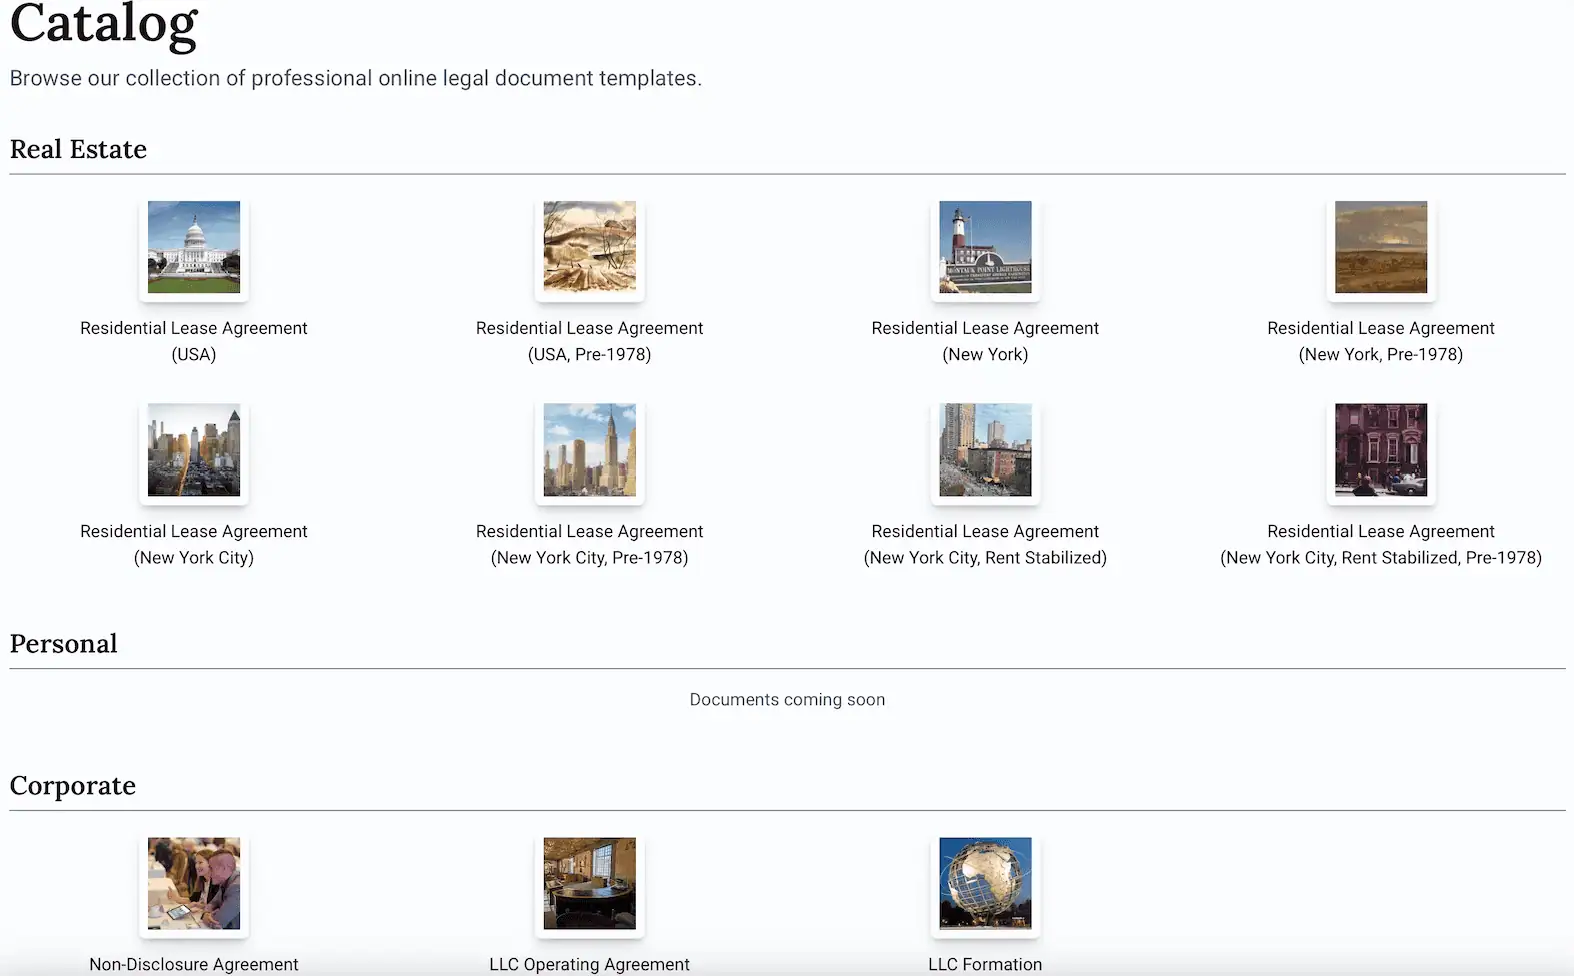Click the 'Documents coming soon' text
1574x976 pixels.
coord(787,700)
